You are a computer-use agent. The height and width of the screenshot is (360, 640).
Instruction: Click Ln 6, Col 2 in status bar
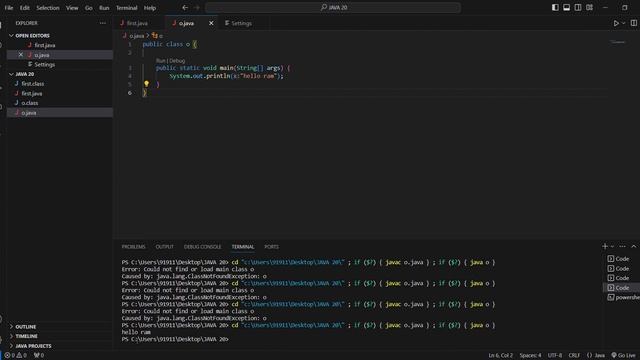pos(500,356)
